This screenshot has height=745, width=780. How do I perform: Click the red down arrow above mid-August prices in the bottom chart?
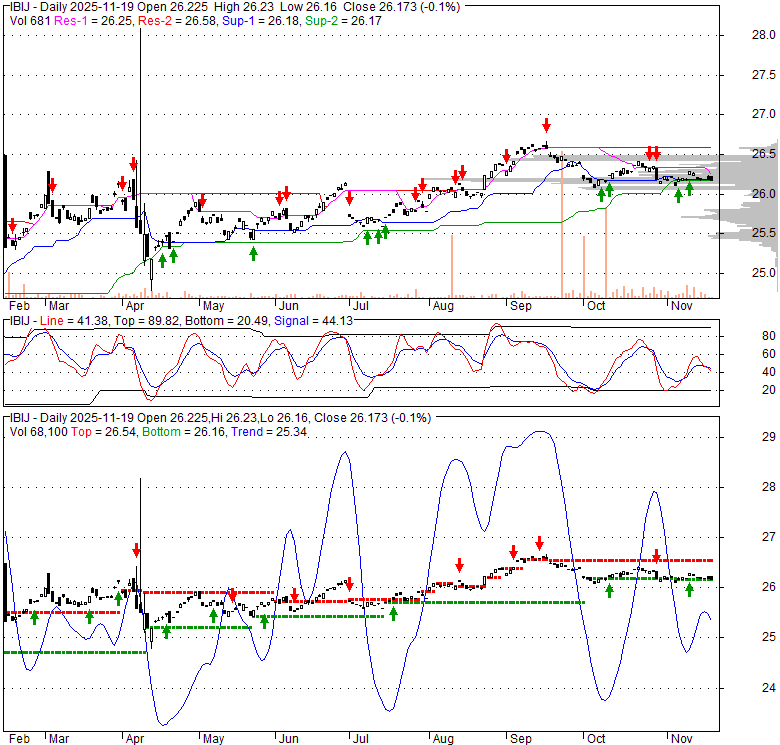(459, 564)
